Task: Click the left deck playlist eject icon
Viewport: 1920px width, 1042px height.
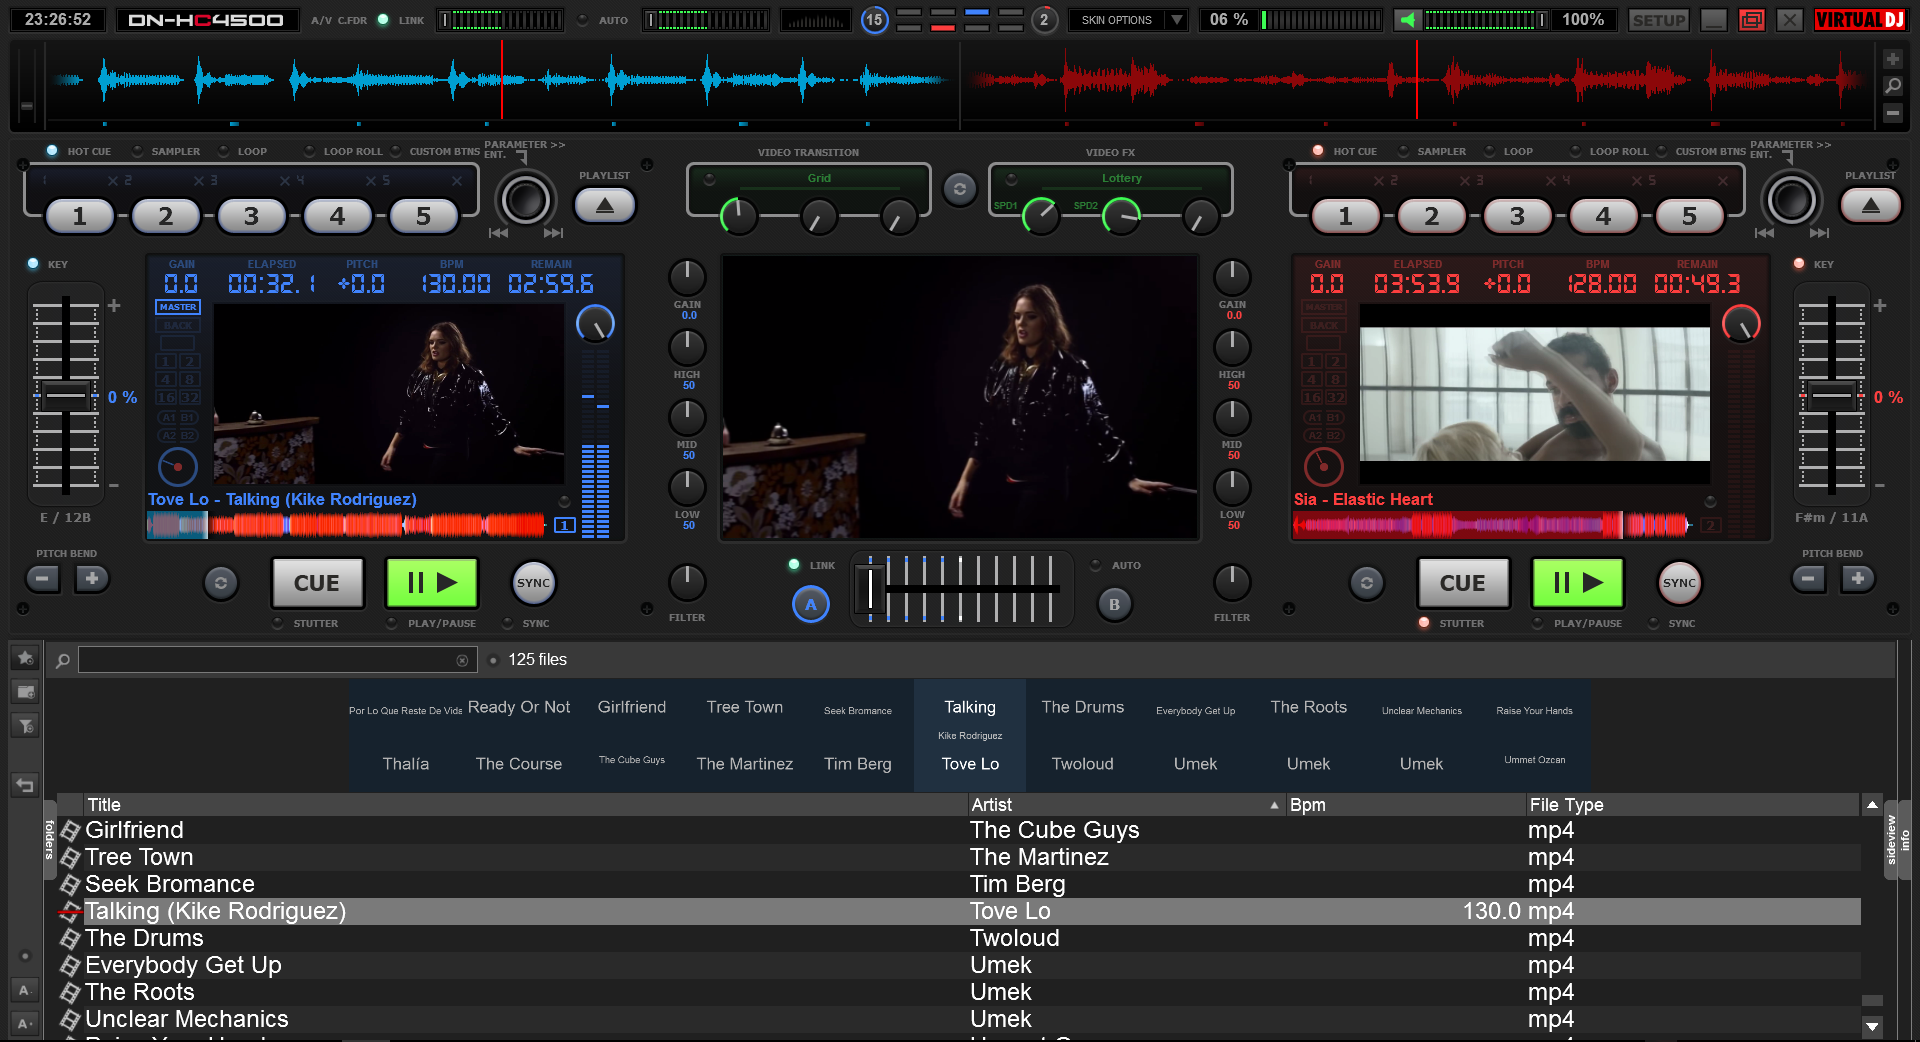Action: point(605,206)
